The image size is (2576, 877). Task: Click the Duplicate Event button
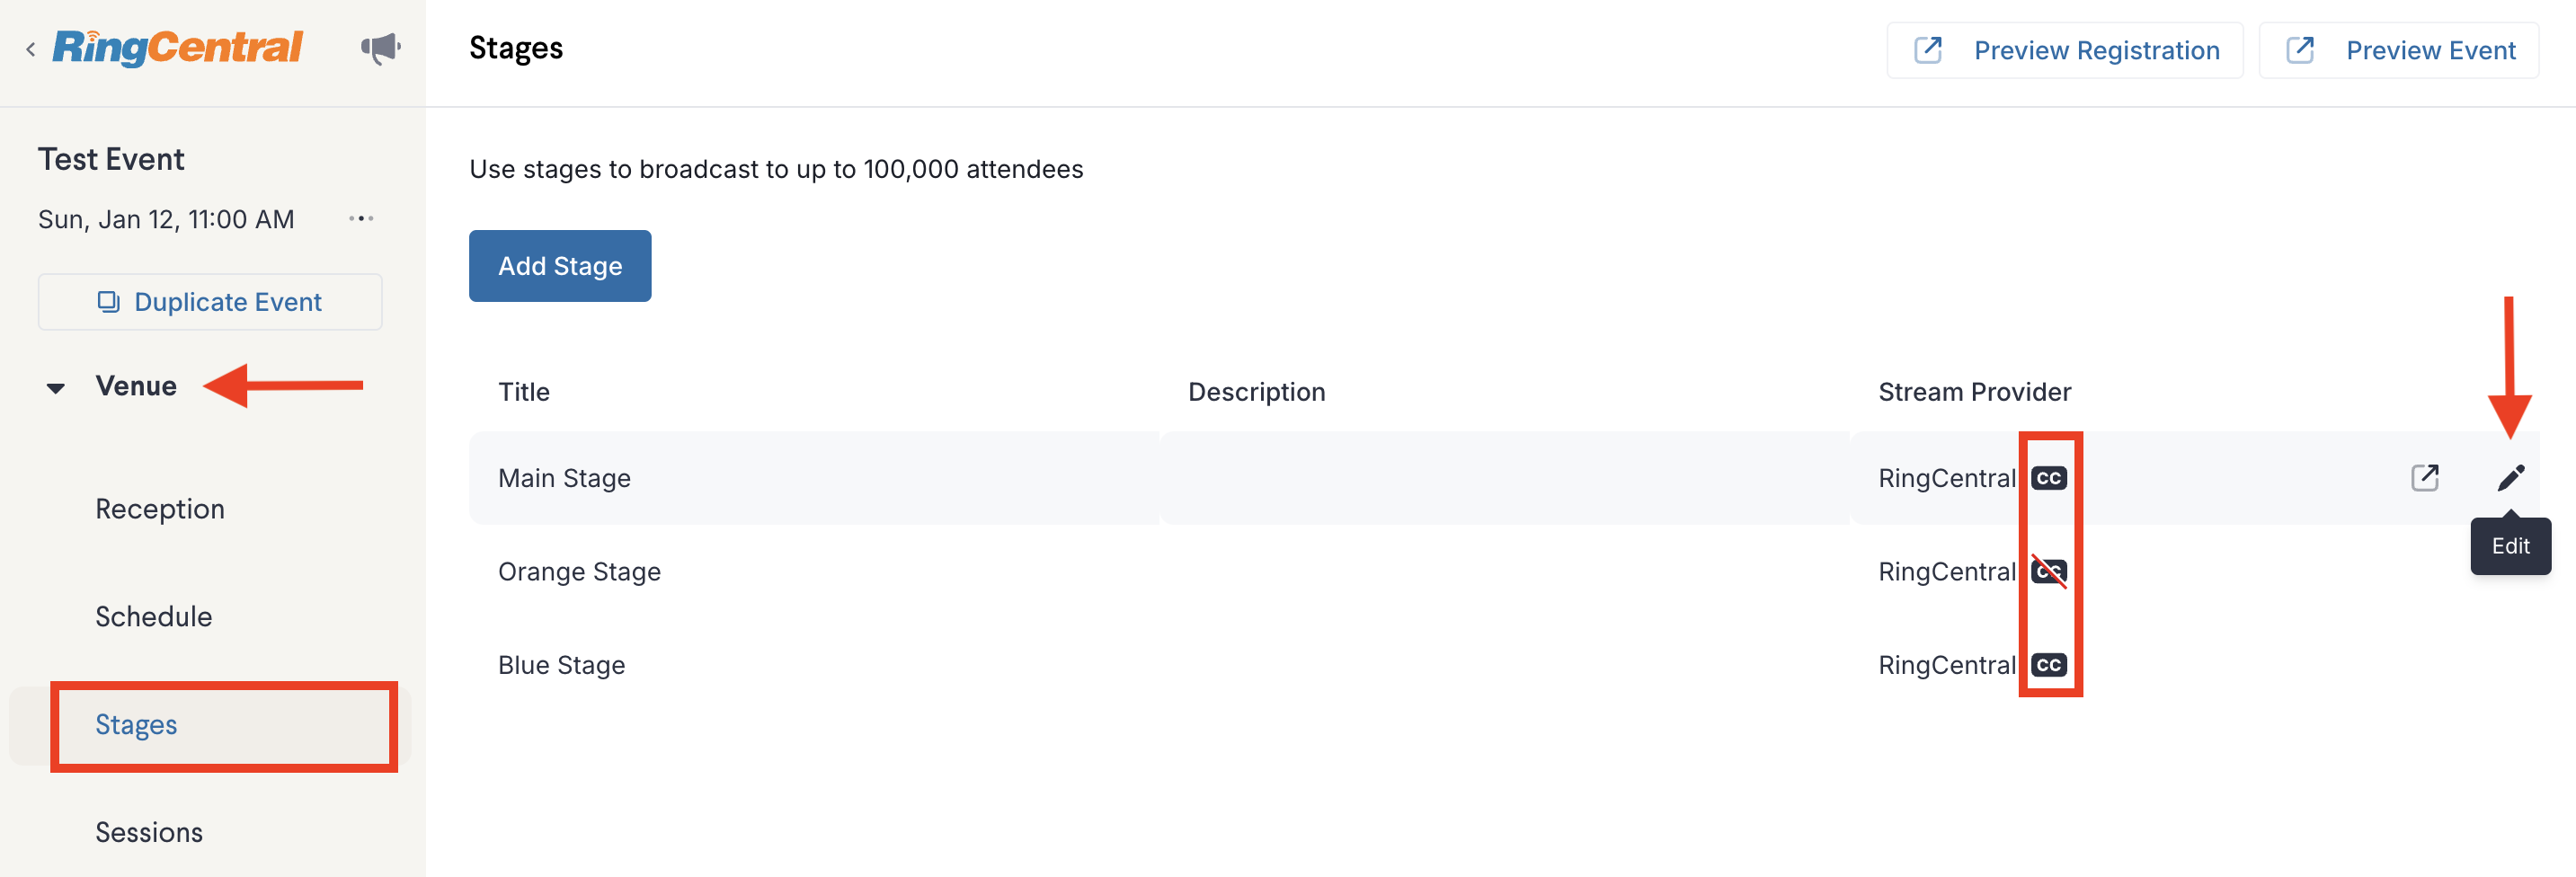(x=210, y=302)
